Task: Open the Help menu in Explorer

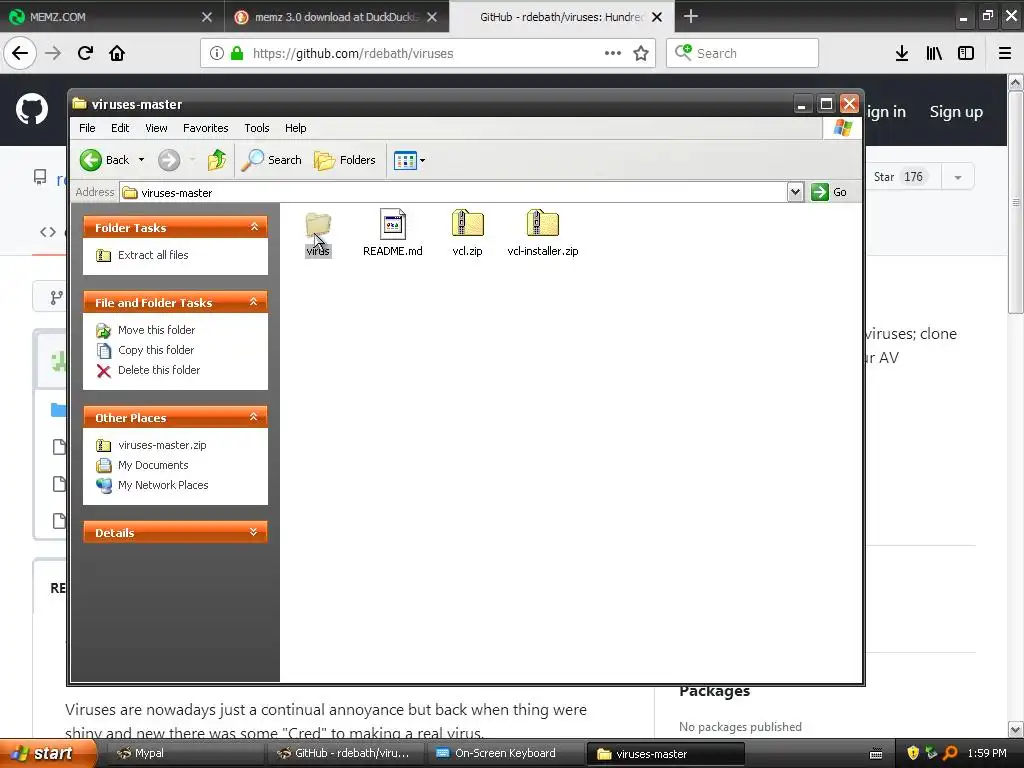Action: pos(295,128)
